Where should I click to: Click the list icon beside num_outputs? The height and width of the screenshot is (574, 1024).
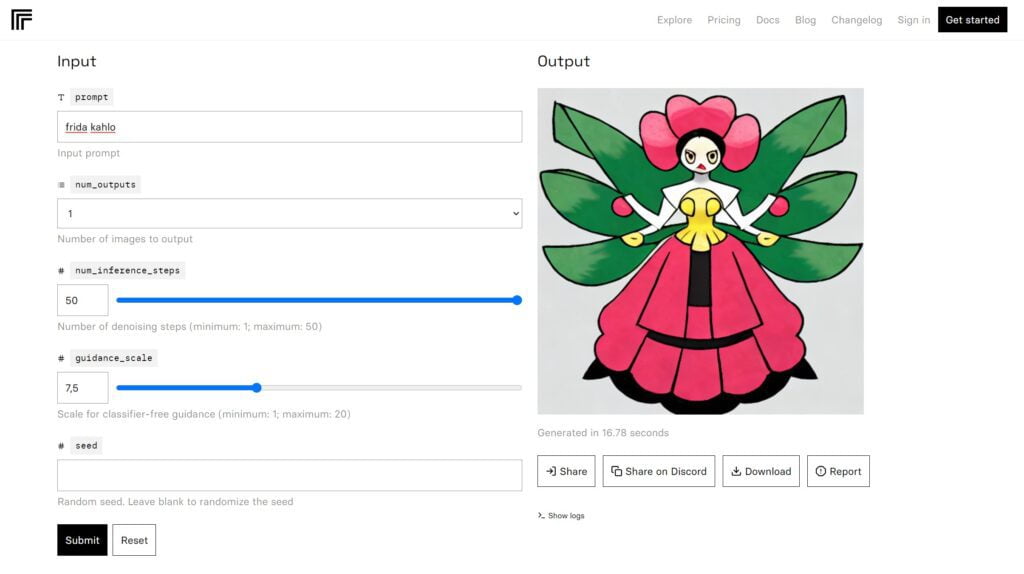click(61, 185)
